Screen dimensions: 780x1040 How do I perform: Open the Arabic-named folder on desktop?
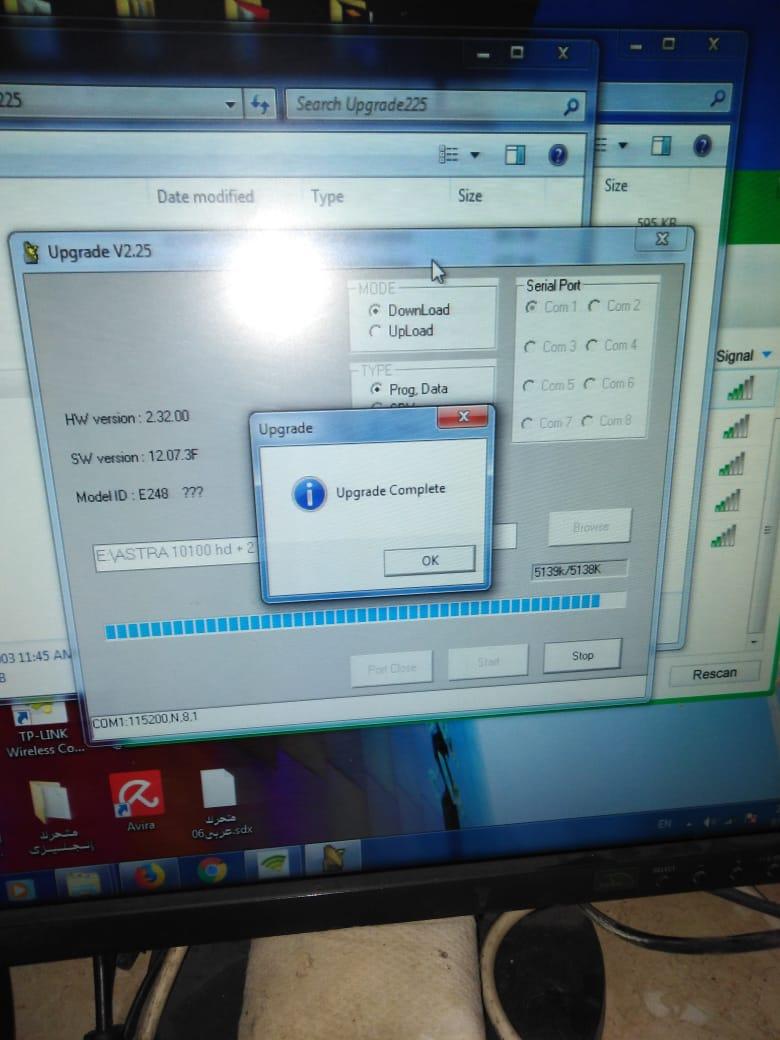[56, 816]
